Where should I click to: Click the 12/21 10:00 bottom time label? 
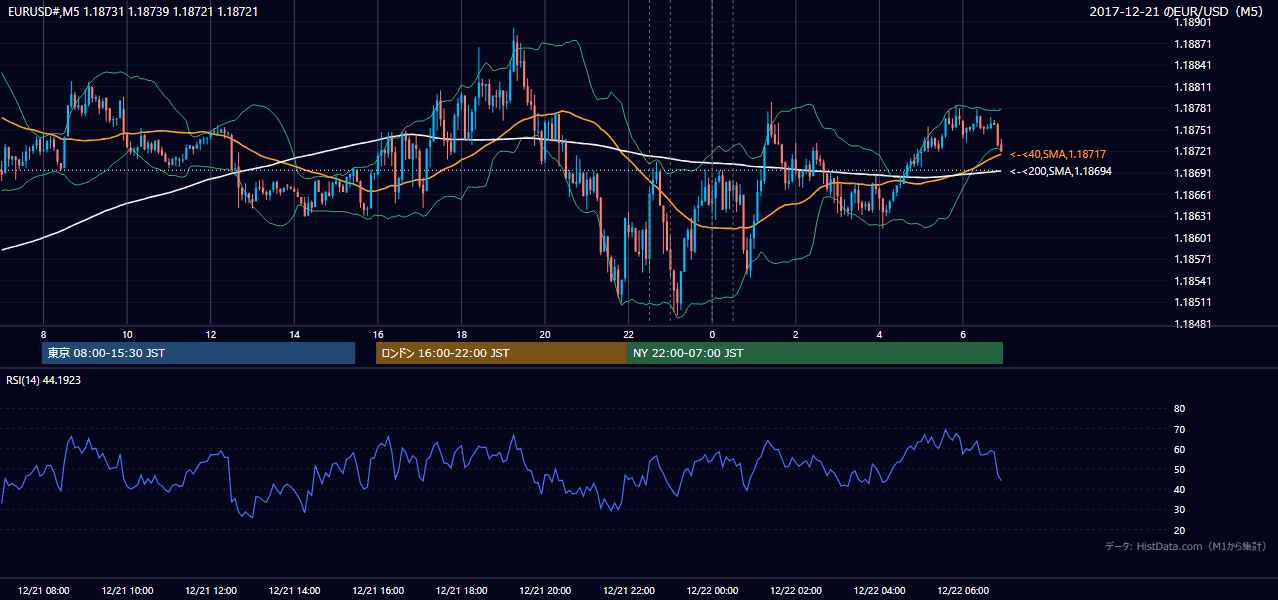(x=127, y=591)
